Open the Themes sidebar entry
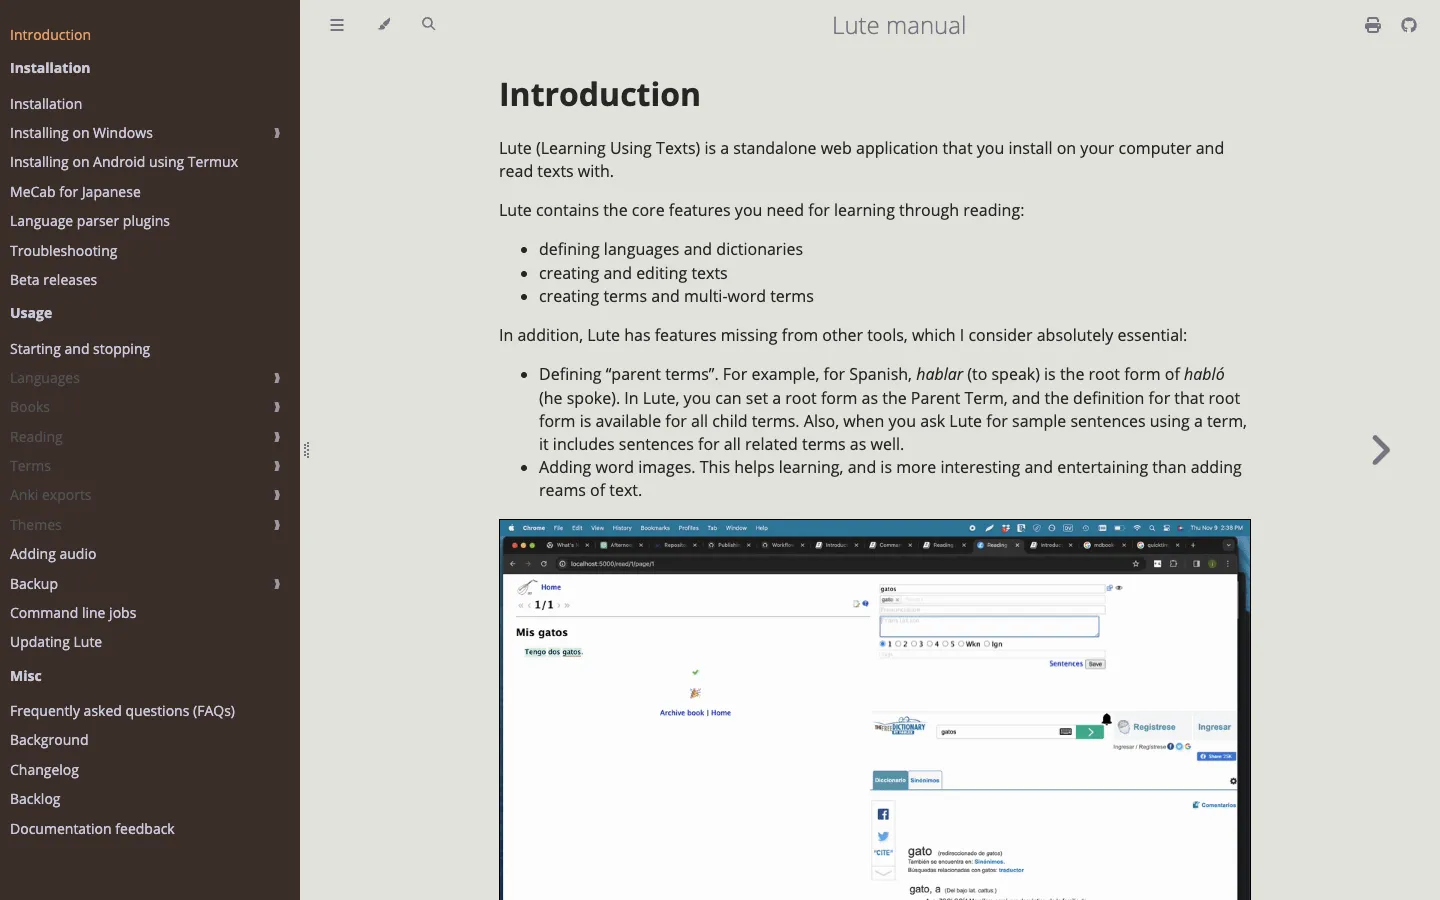This screenshot has width=1440, height=900. point(36,526)
